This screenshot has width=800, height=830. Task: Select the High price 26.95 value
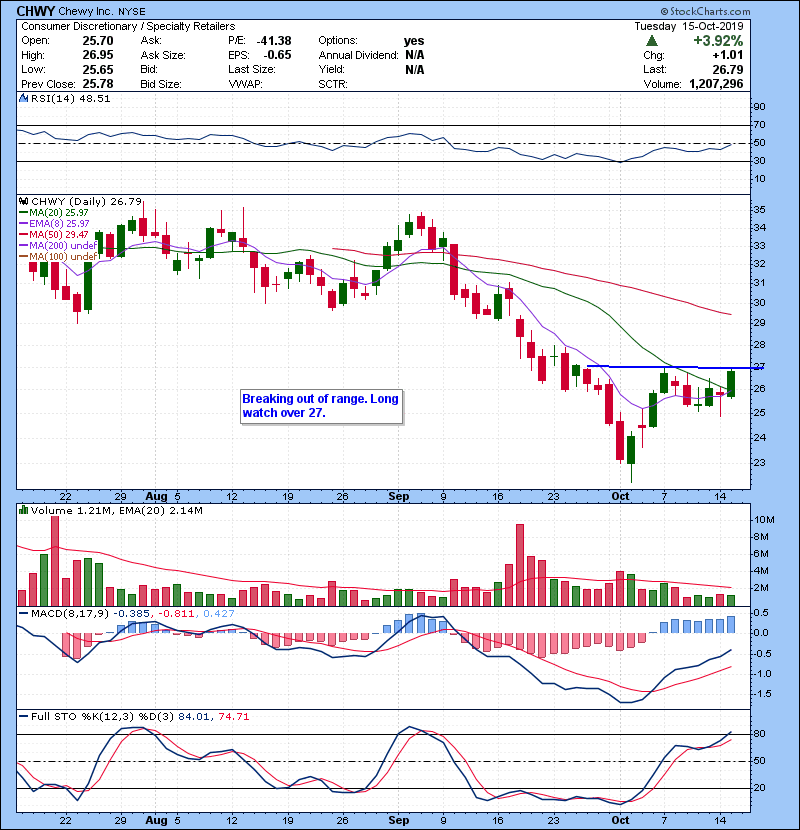pos(97,55)
